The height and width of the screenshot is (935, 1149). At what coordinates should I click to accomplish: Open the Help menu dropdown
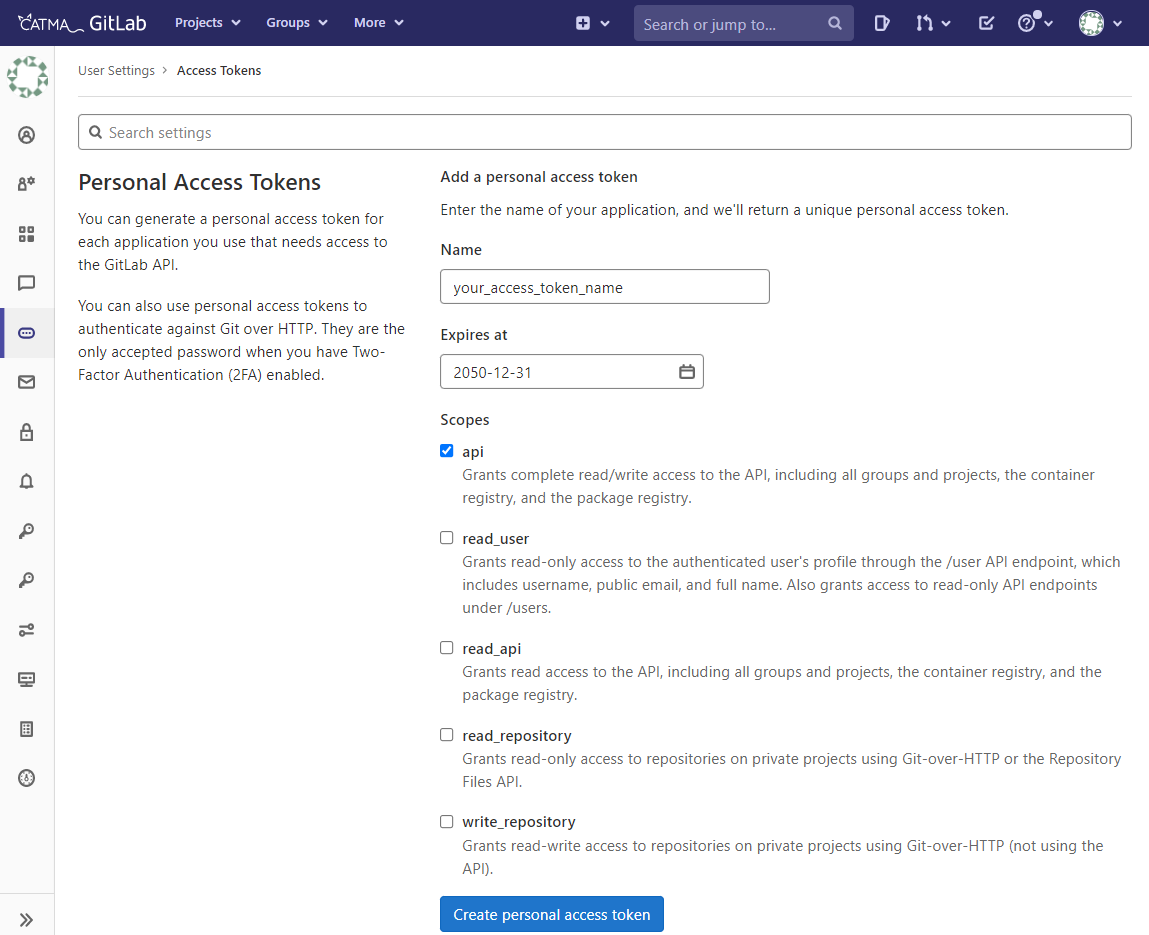pyautogui.click(x=1035, y=23)
